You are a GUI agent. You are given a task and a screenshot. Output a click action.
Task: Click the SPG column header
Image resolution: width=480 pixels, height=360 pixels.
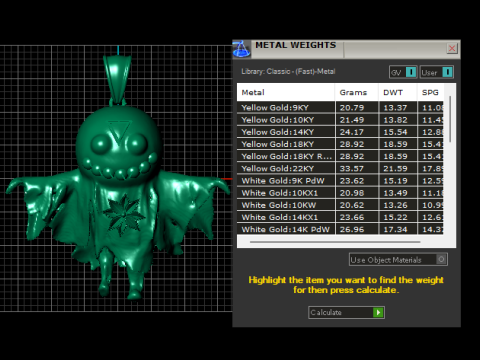[x=430, y=92]
